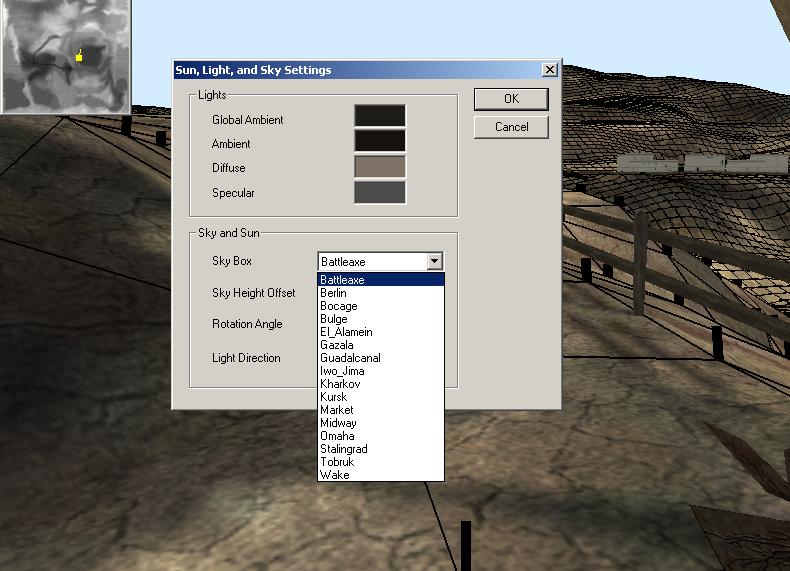
Task: Click the minimap thumbnail in the corner
Action: coord(66,56)
